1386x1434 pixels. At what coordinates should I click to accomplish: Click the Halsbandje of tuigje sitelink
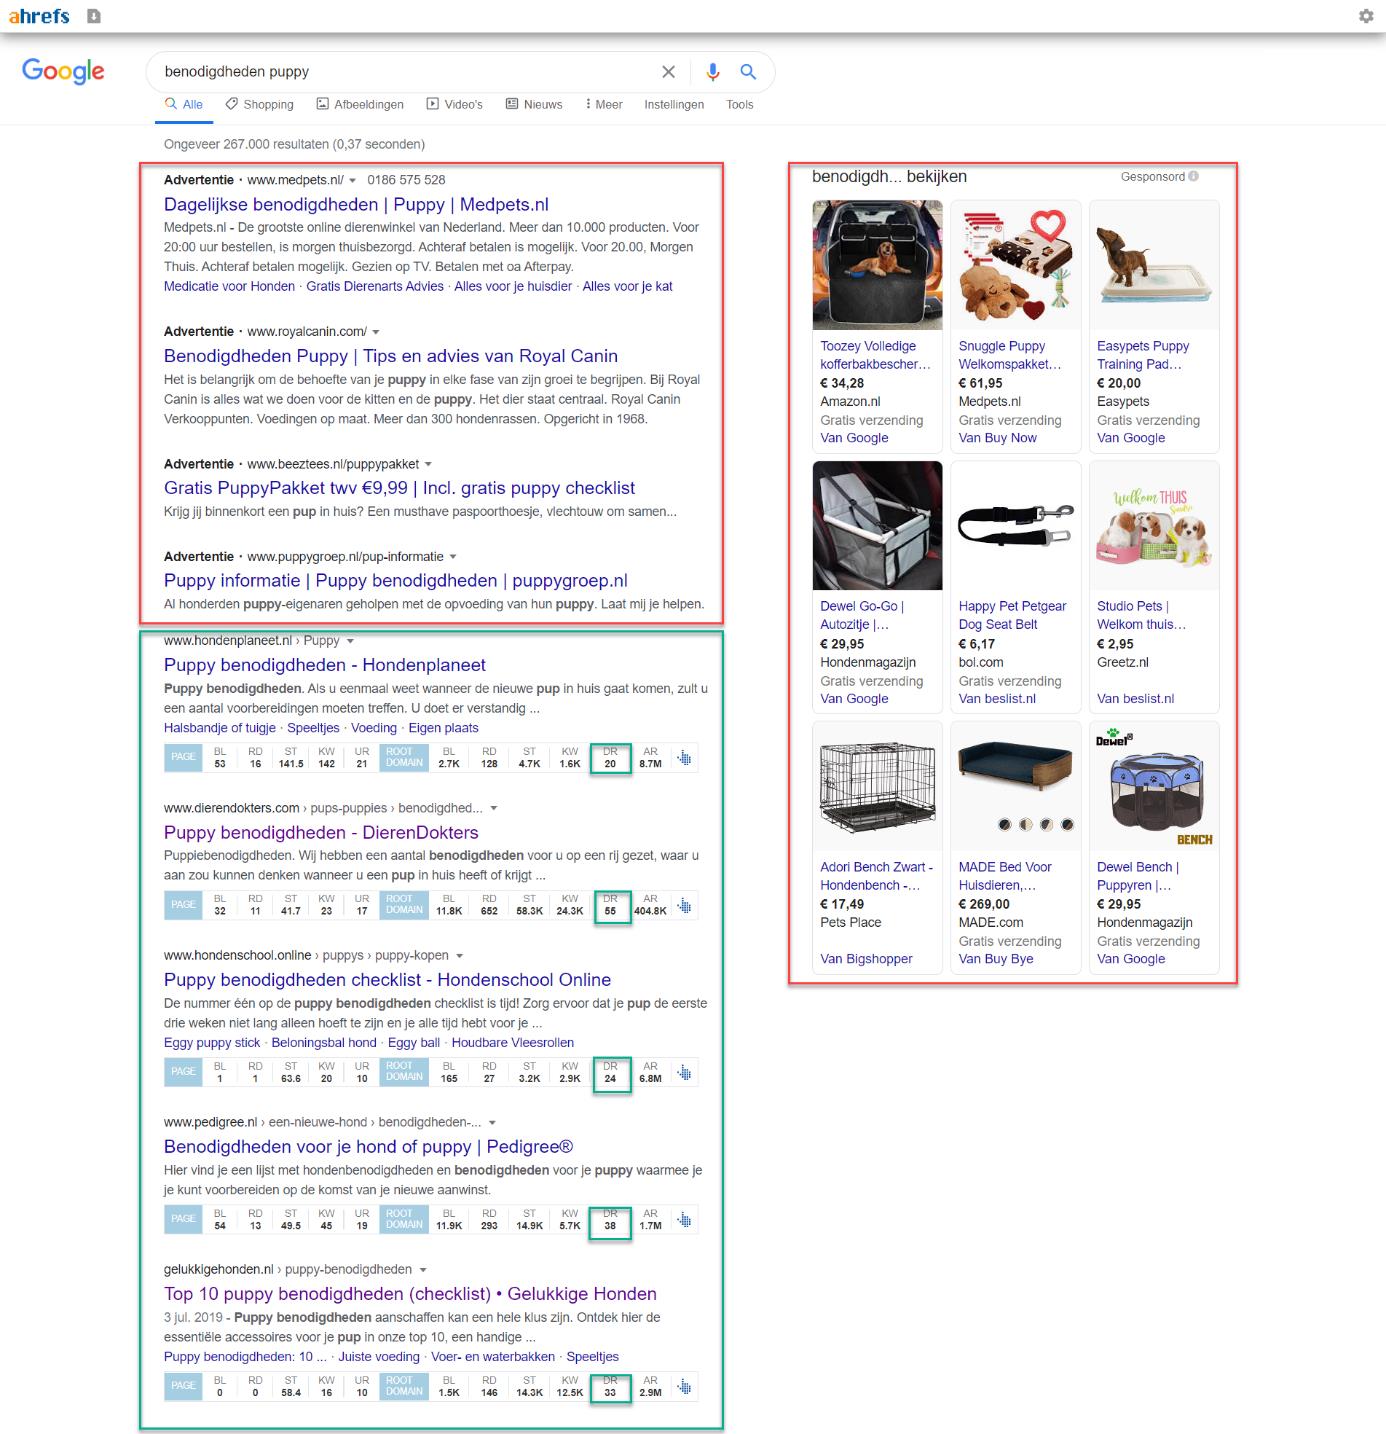tap(220, 728)
